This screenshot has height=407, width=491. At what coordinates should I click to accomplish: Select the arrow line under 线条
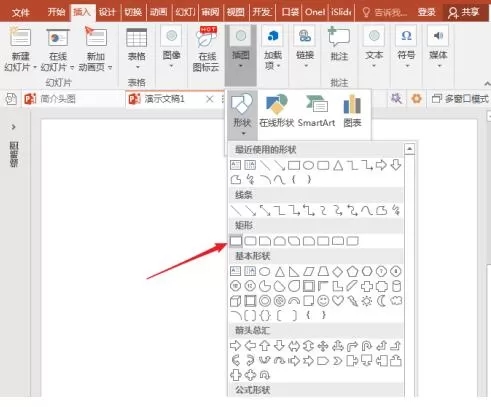tap(250, 210)
